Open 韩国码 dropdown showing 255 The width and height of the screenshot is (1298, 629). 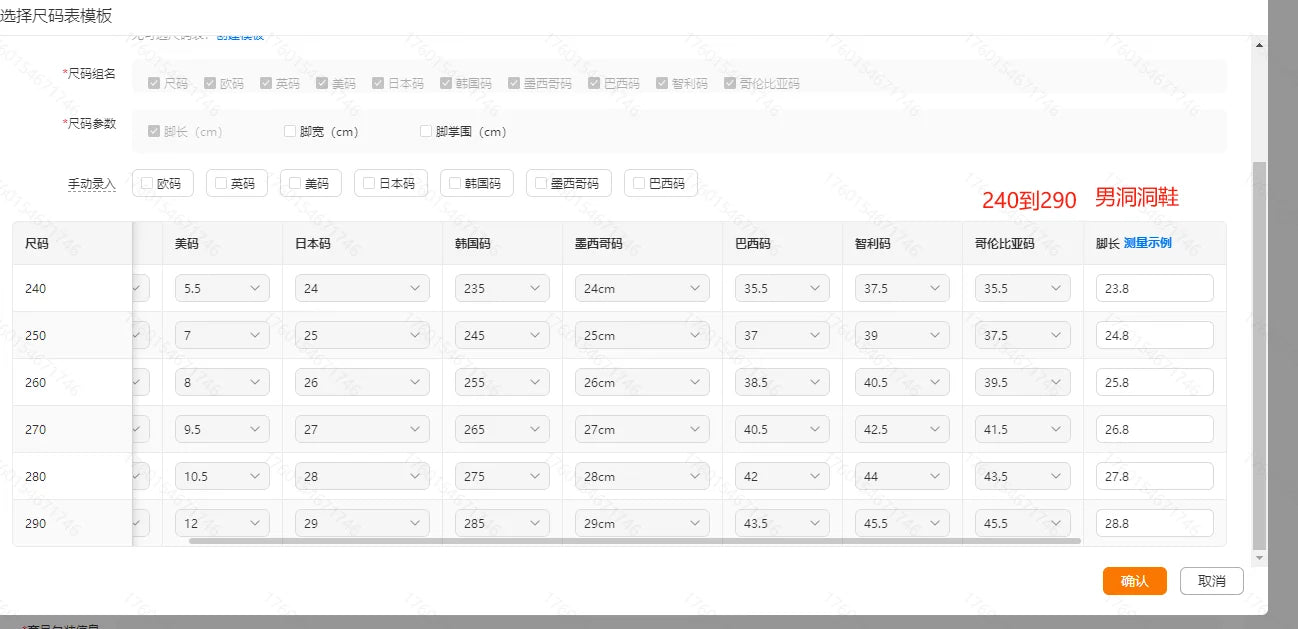[502, 382]
